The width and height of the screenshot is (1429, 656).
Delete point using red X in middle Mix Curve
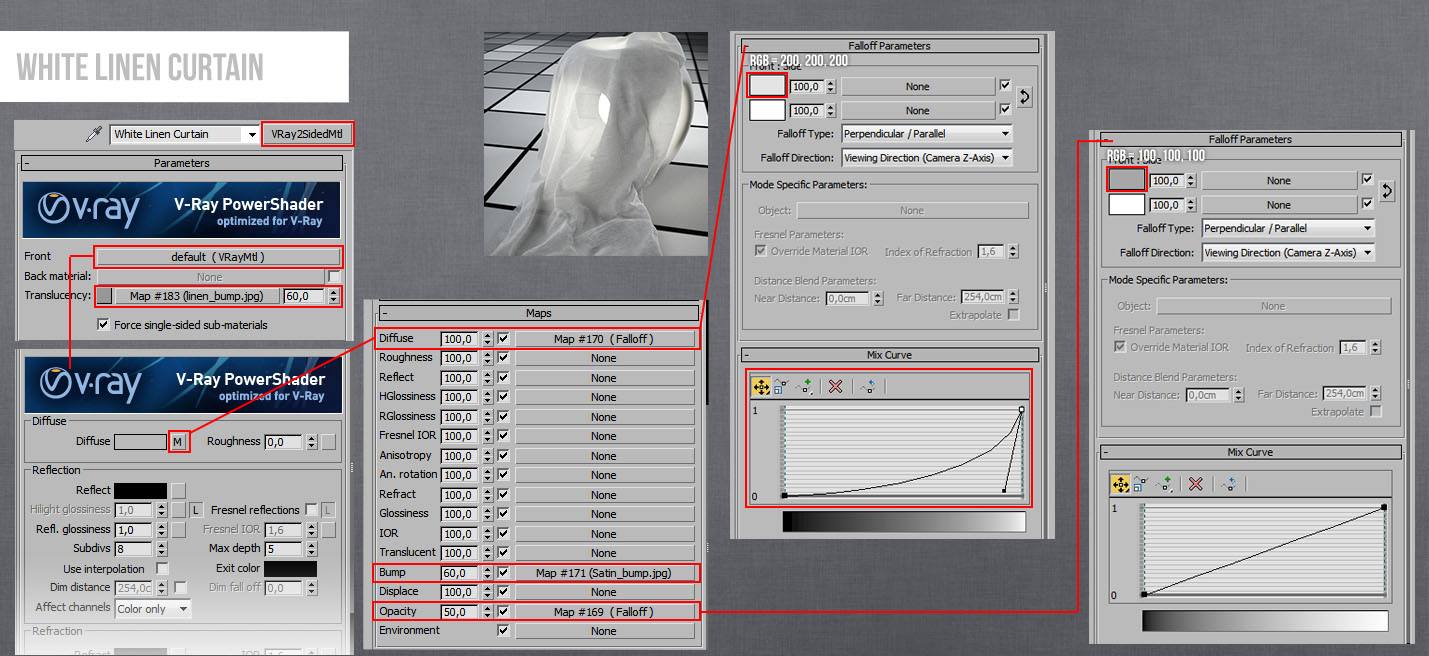(836, 386)
